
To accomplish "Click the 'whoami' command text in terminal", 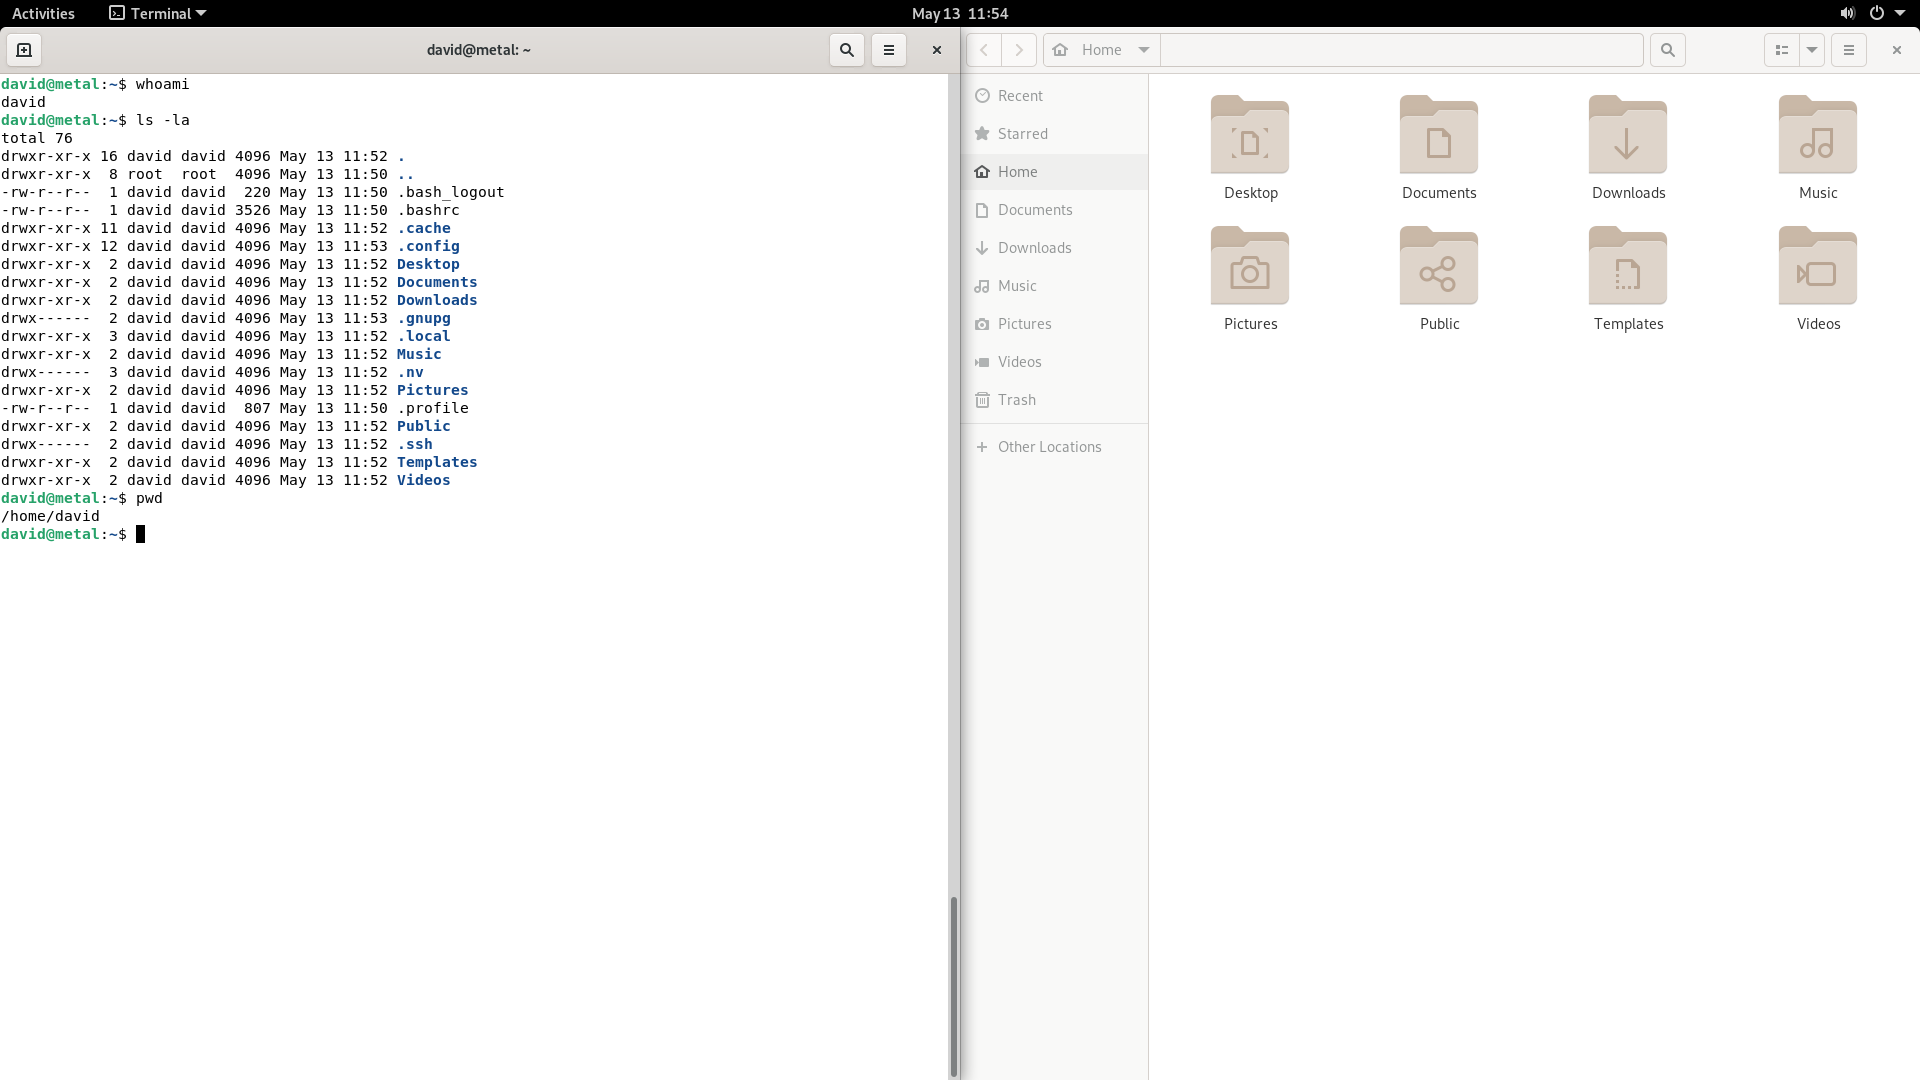I will pyautogui.click(x=162, y=84).
